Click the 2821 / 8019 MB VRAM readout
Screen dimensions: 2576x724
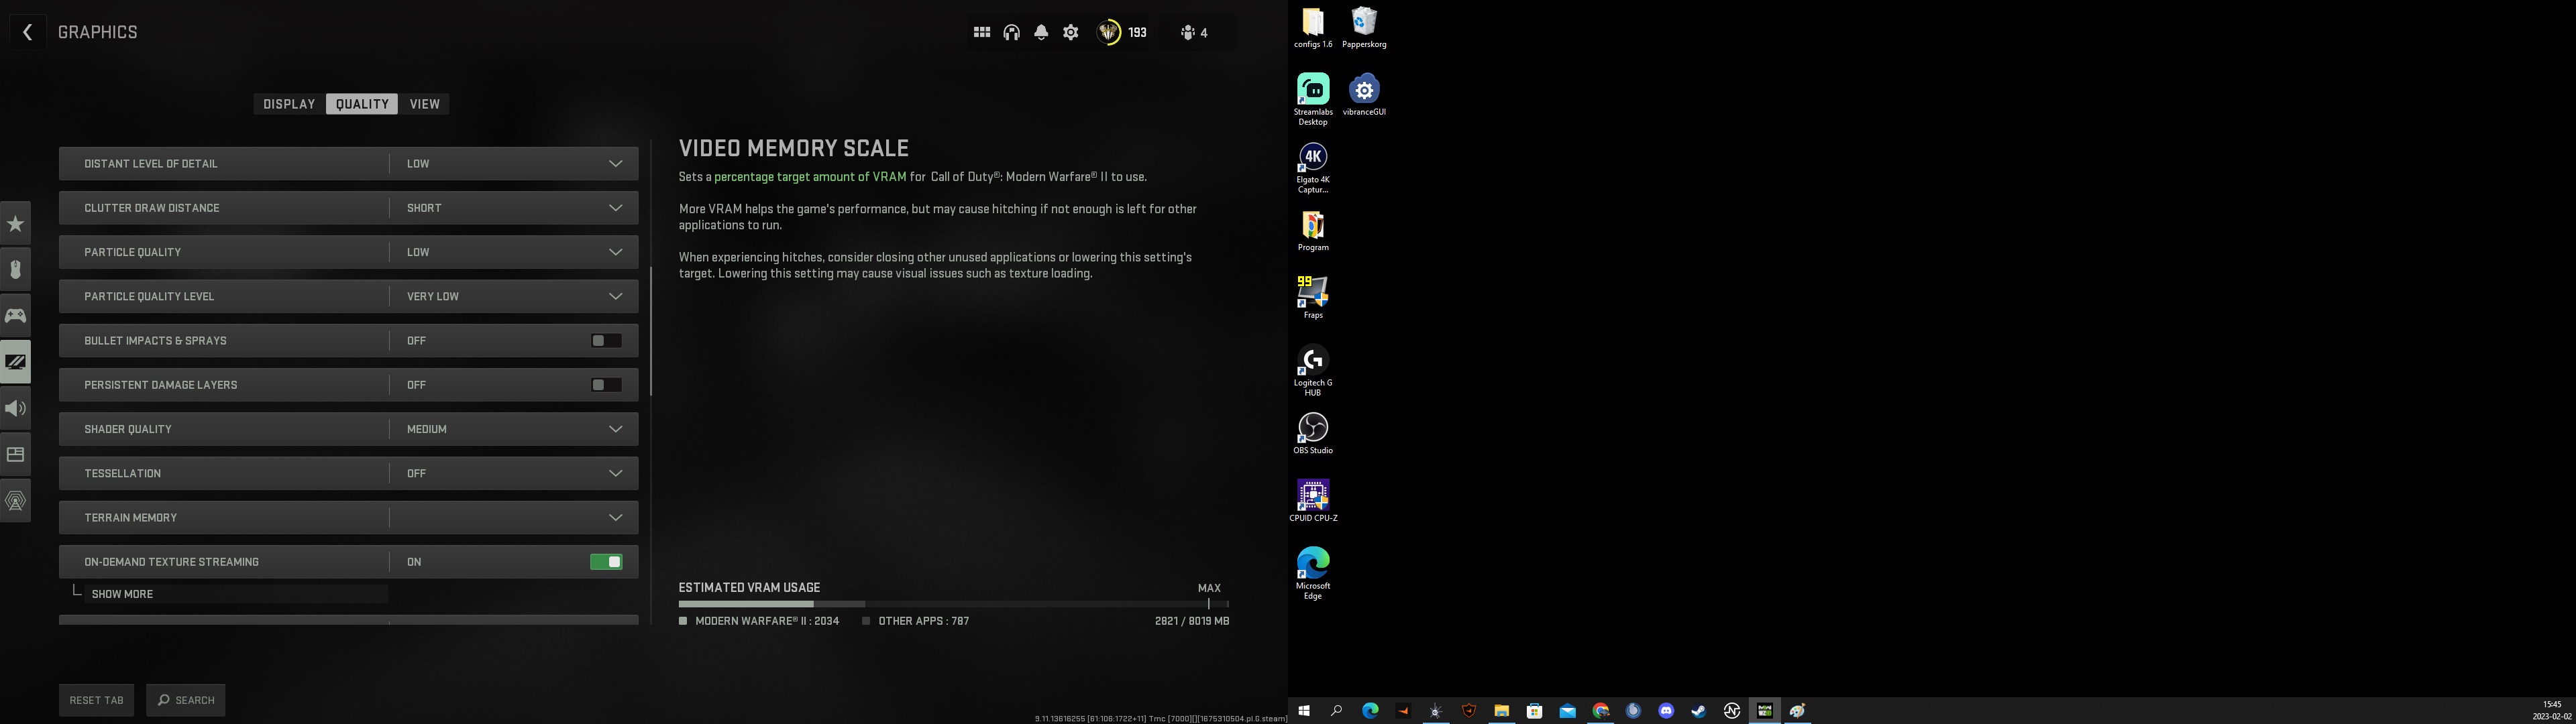[1192, 621]
